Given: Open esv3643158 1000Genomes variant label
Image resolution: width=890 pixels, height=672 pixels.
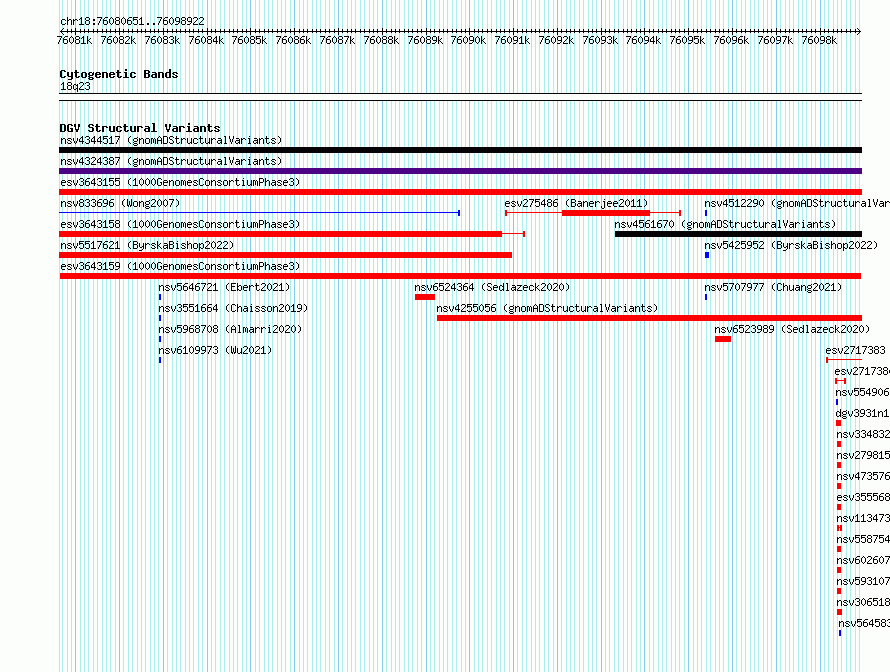Looking at the screenshot, I should (x=180, y=224).
